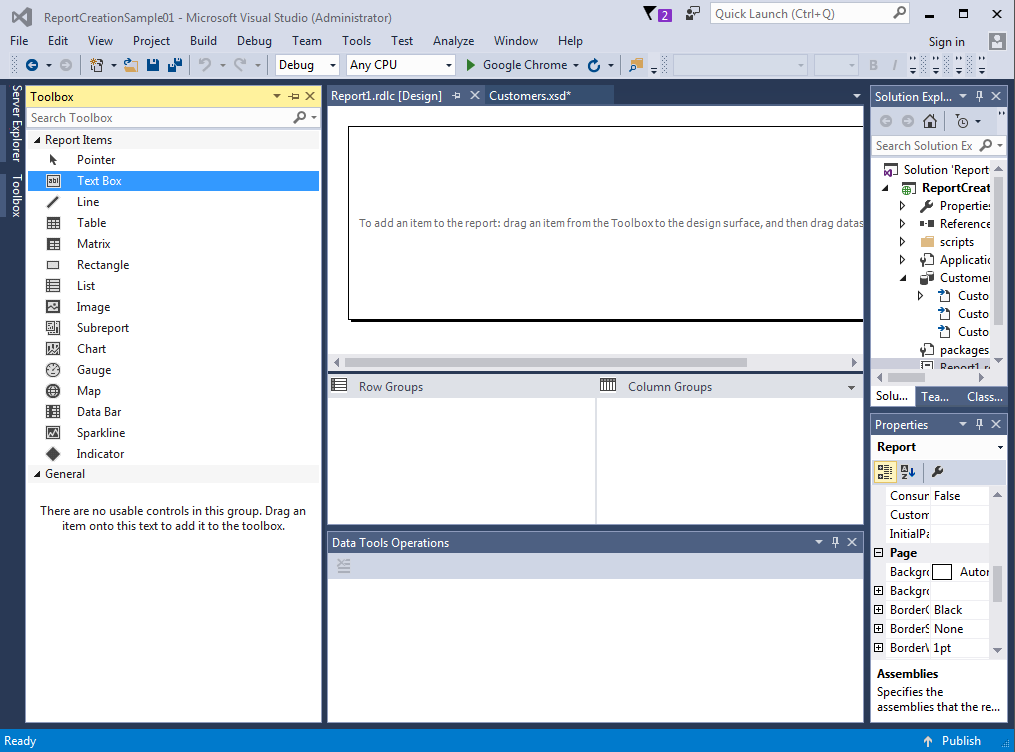Click the Publish button in status bar

point(952,741)
